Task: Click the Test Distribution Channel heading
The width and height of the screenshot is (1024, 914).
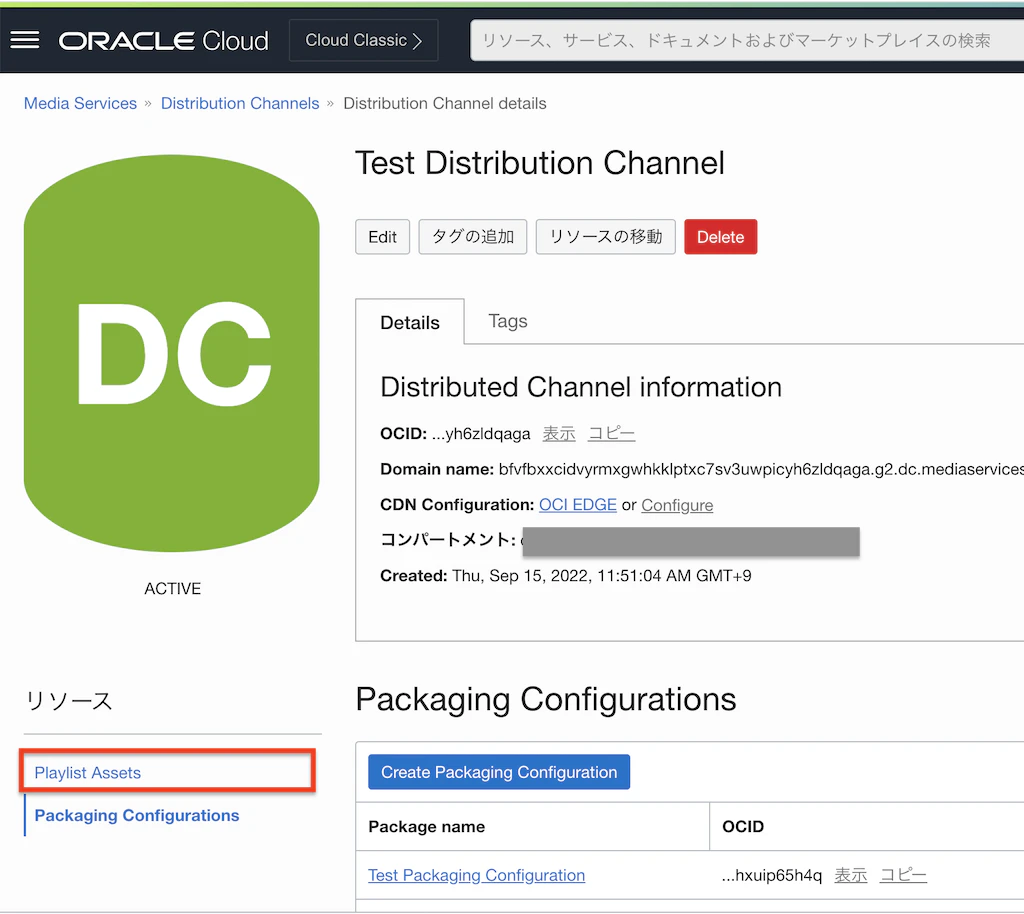Action: [x=540, y=163]
